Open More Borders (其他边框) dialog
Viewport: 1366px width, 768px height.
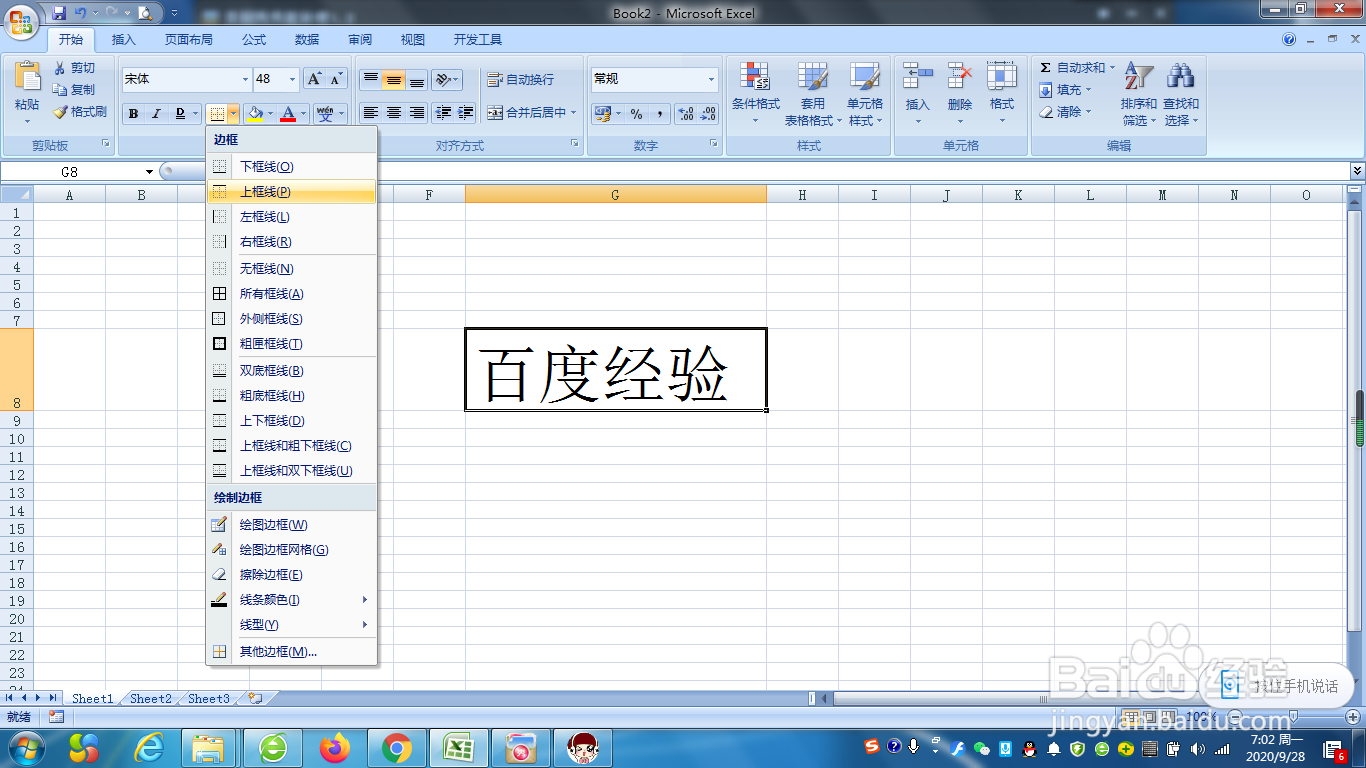(x=291, y=652)
